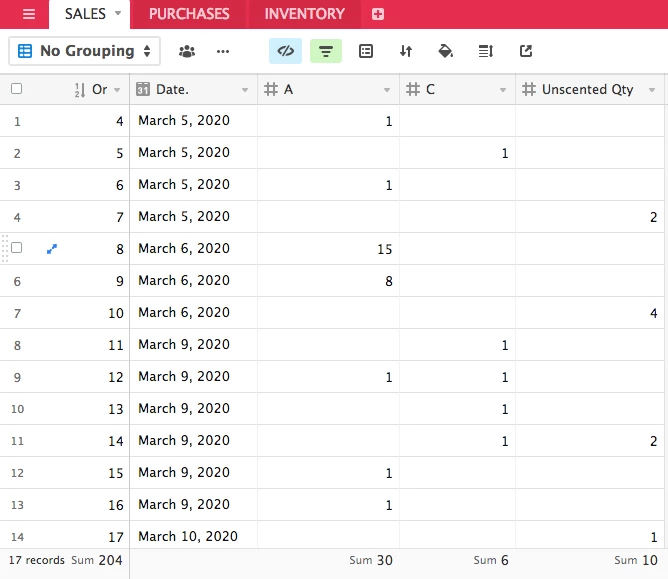
Task: Click the number icon in C header
Action: (413, 89)
